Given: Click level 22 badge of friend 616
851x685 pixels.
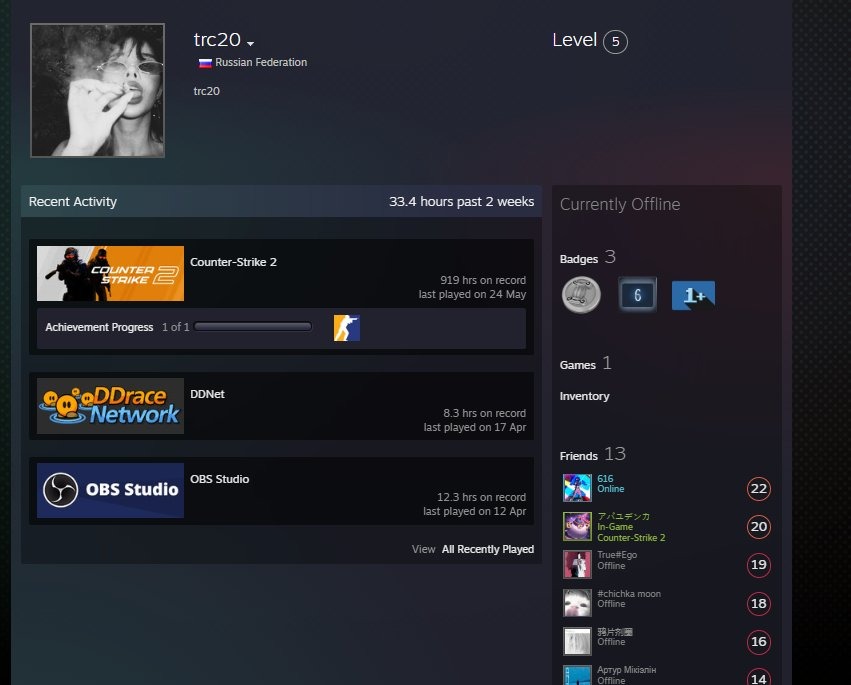Looking at the screenshot, I should 758,489.
